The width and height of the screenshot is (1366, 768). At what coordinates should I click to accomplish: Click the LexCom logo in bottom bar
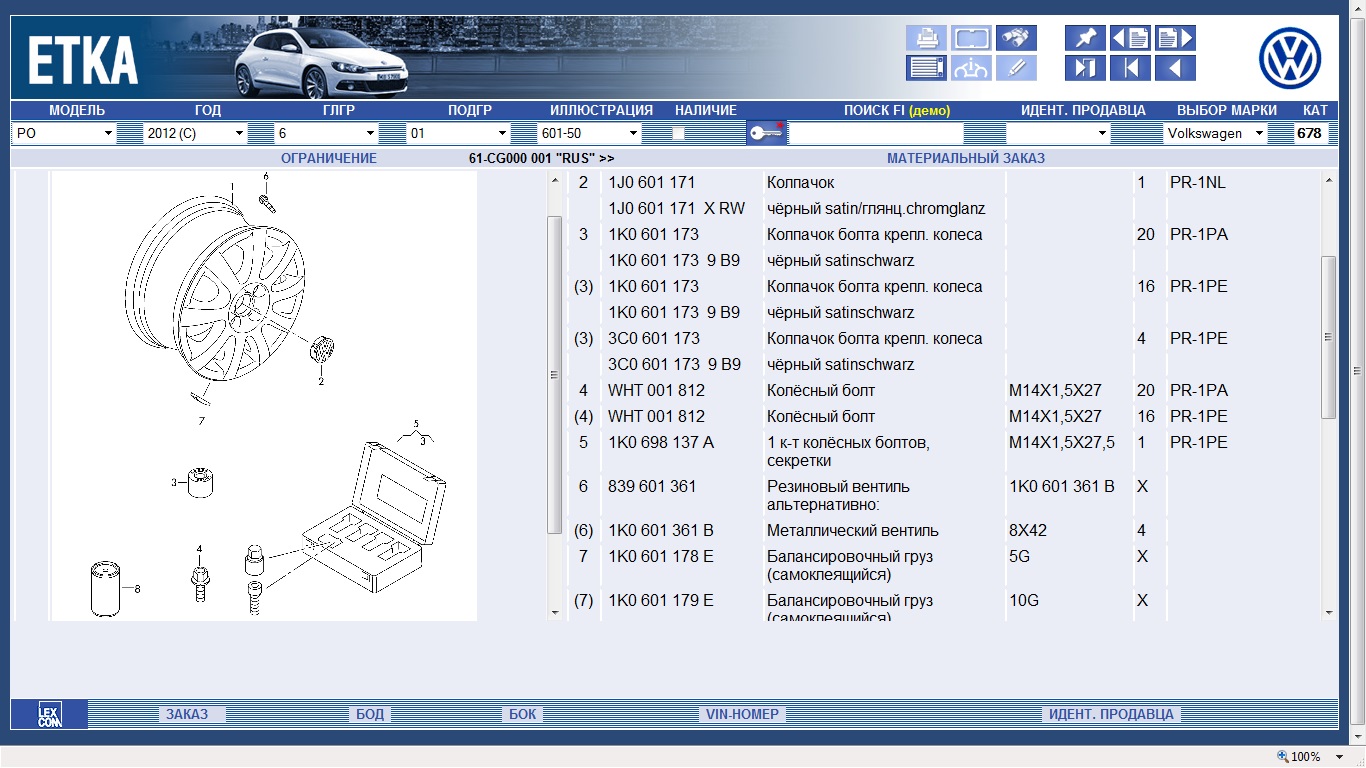point(49,714)
